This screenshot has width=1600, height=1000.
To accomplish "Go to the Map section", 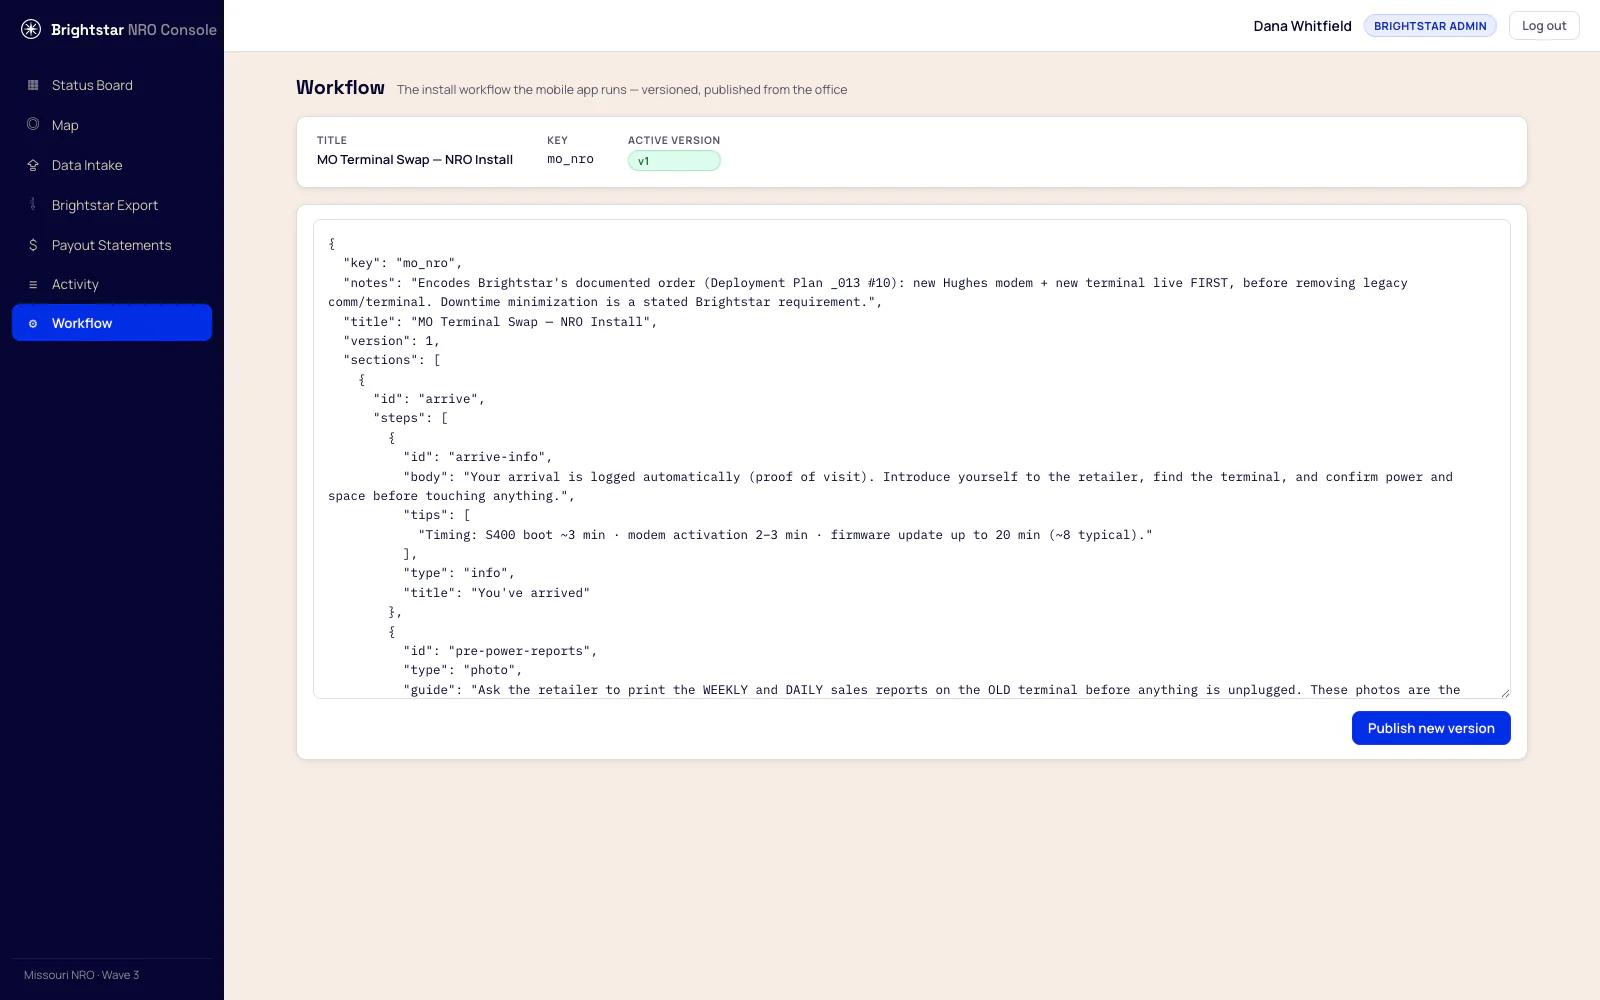I will pyautogui.click(x=112, y=125).
